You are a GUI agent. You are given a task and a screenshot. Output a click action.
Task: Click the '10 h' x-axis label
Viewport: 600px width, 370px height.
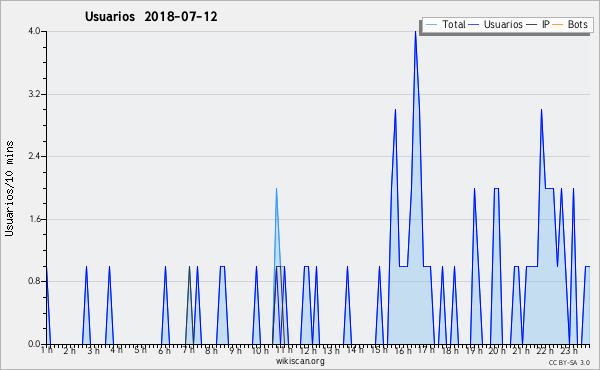[260, 350]
